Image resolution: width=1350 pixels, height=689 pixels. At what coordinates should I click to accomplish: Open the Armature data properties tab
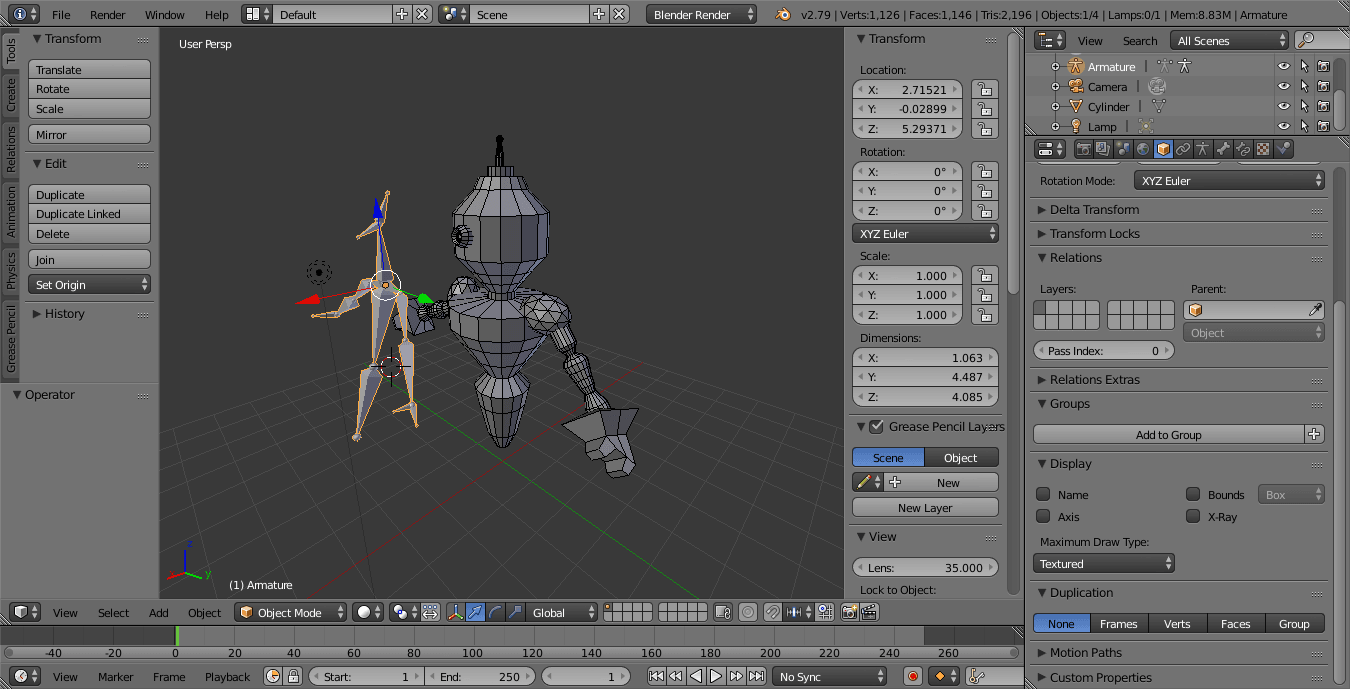pyautogui.click(x=1203, y=148)
